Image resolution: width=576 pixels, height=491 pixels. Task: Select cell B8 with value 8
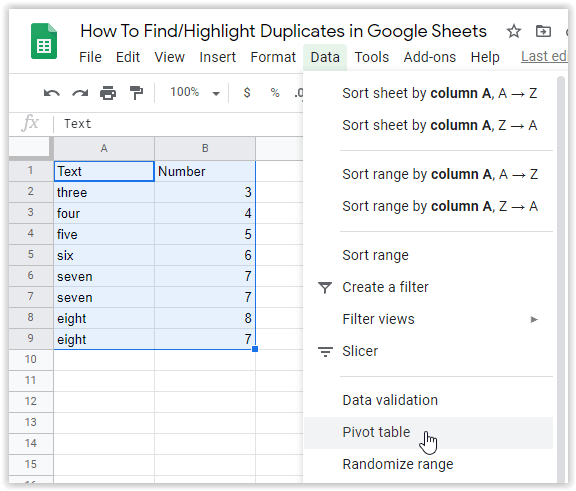(x=205, y=318)
